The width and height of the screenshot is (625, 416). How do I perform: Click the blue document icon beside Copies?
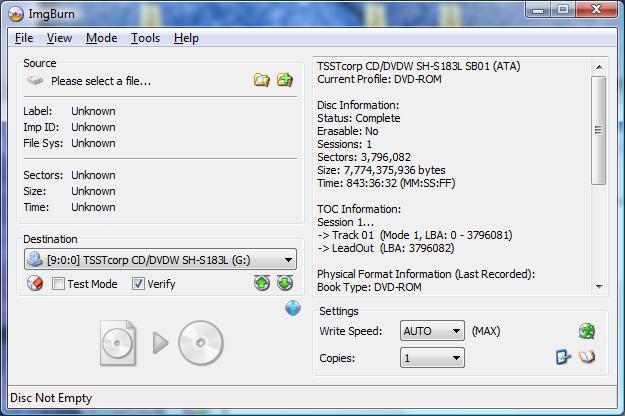pyautogui.click(x=564, y=357)
